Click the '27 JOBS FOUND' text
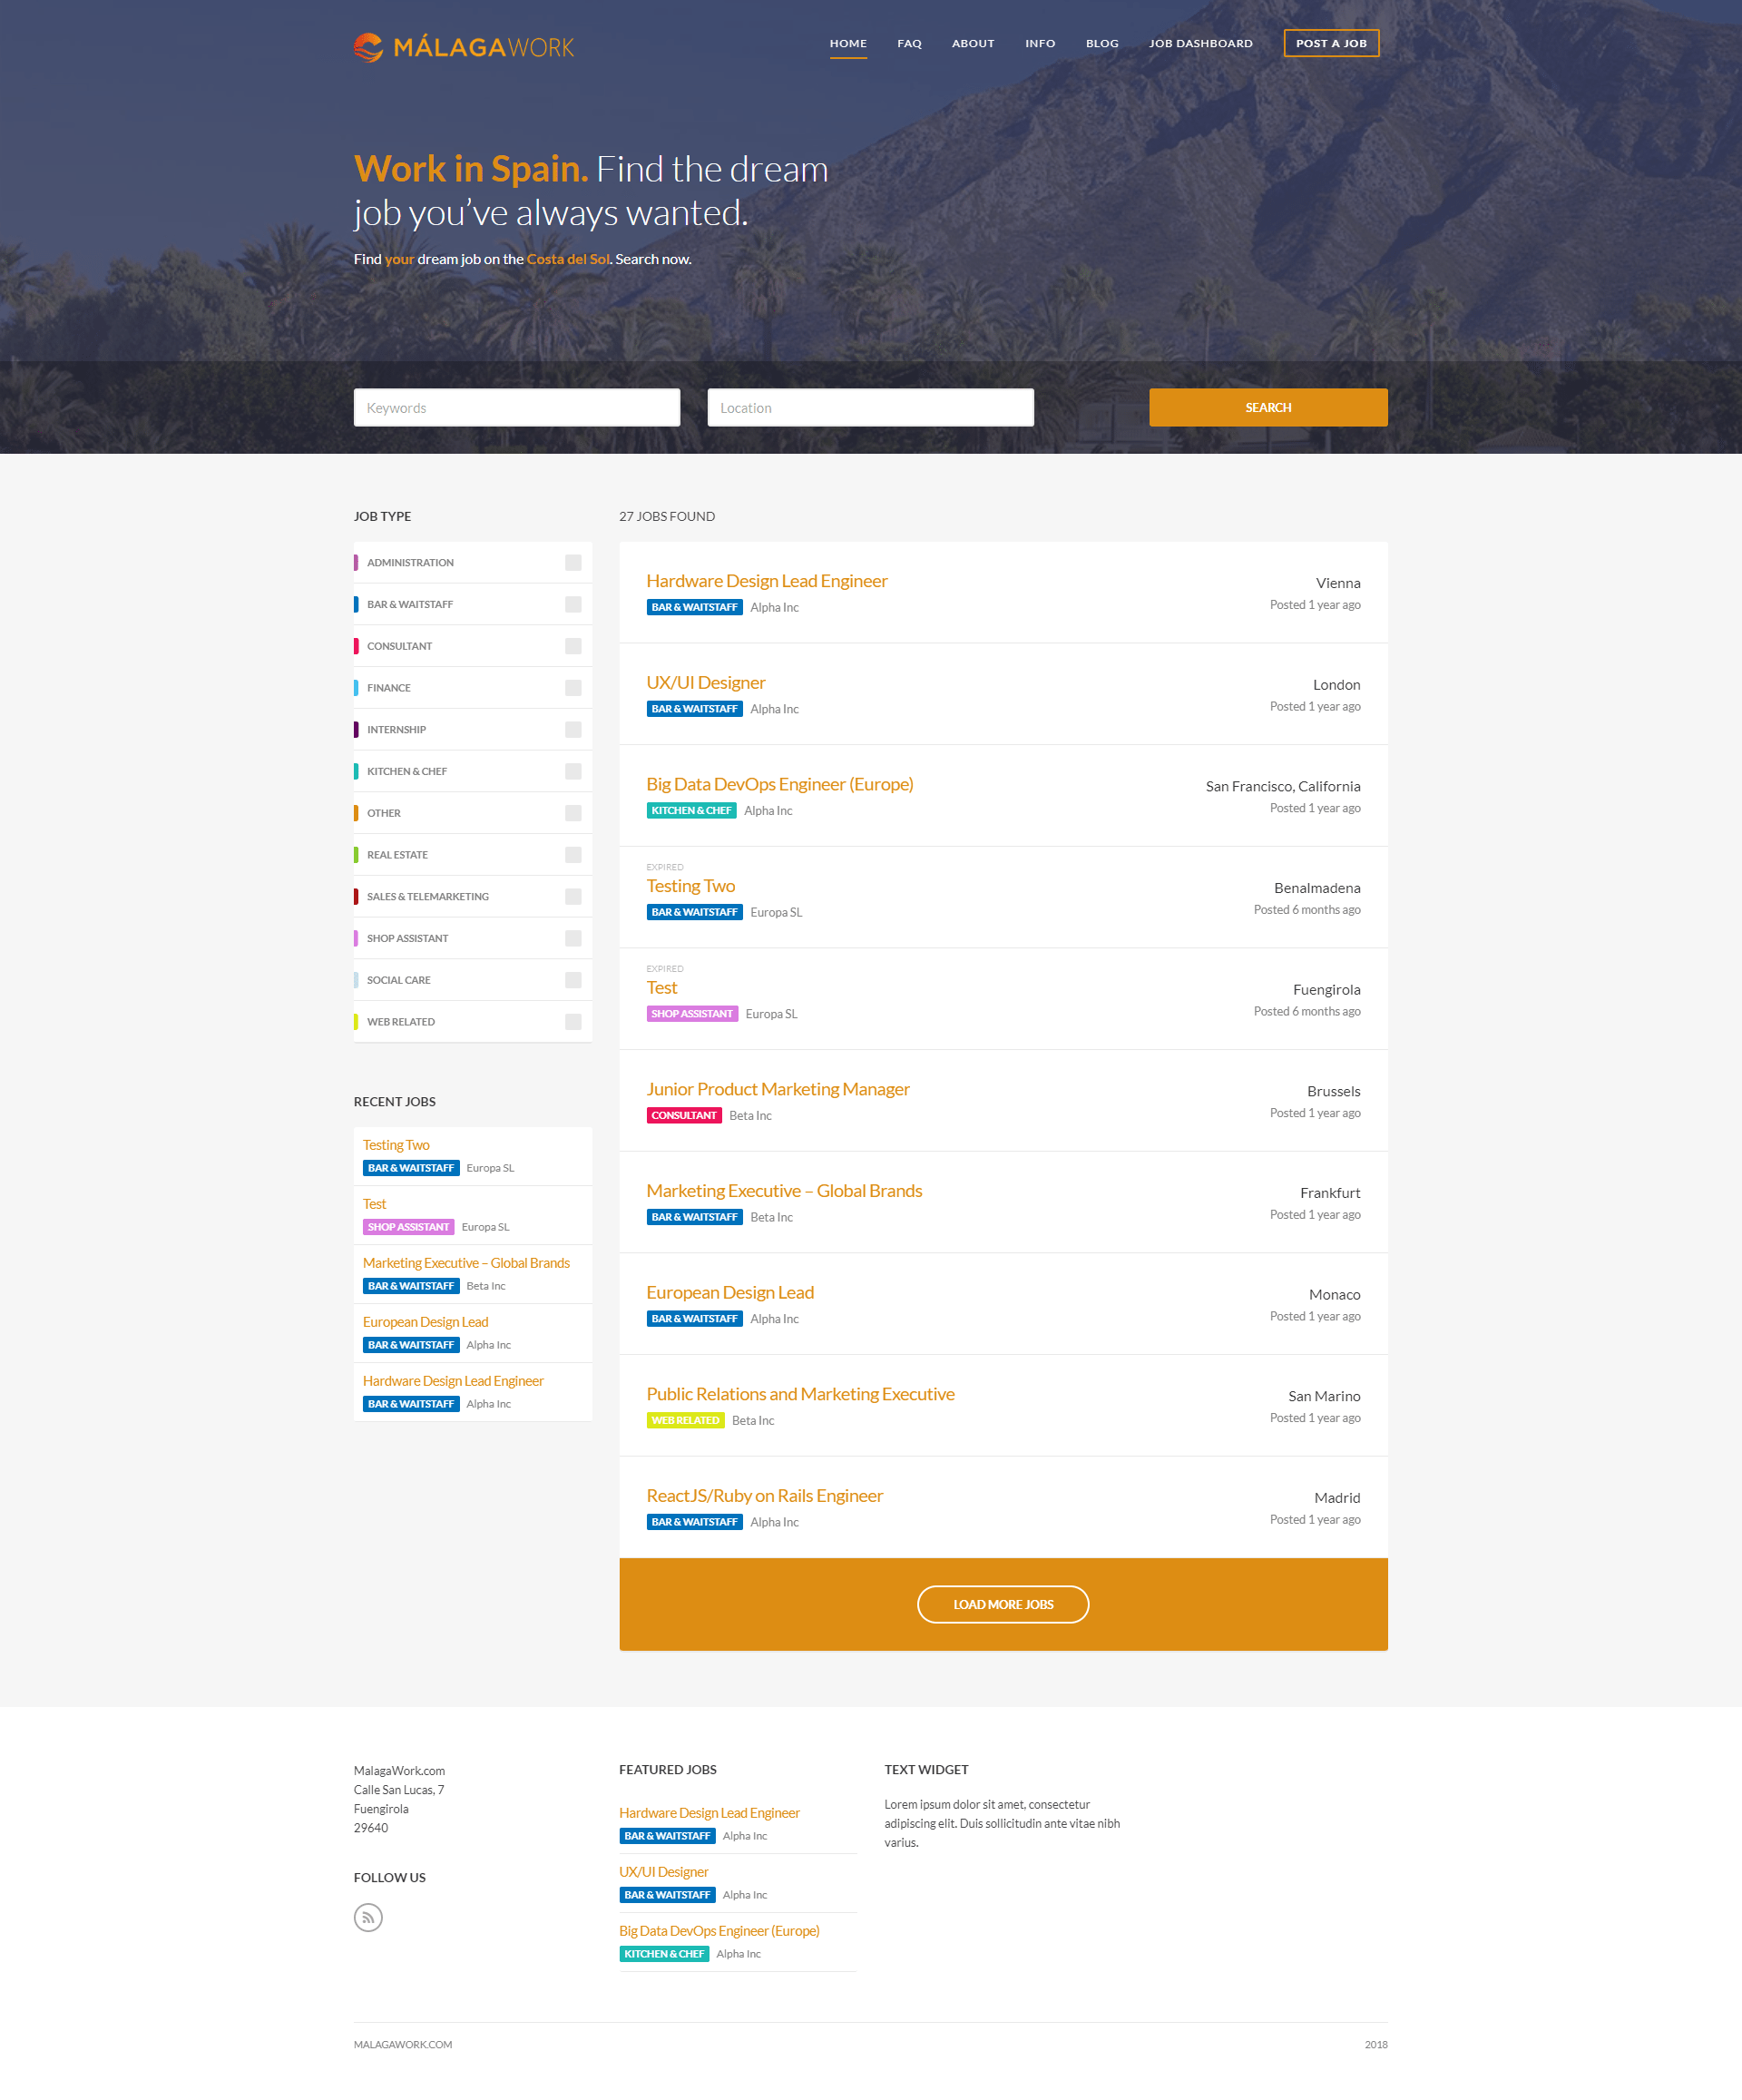This screenshot has height=2100, width=1742. coord(667,516)
